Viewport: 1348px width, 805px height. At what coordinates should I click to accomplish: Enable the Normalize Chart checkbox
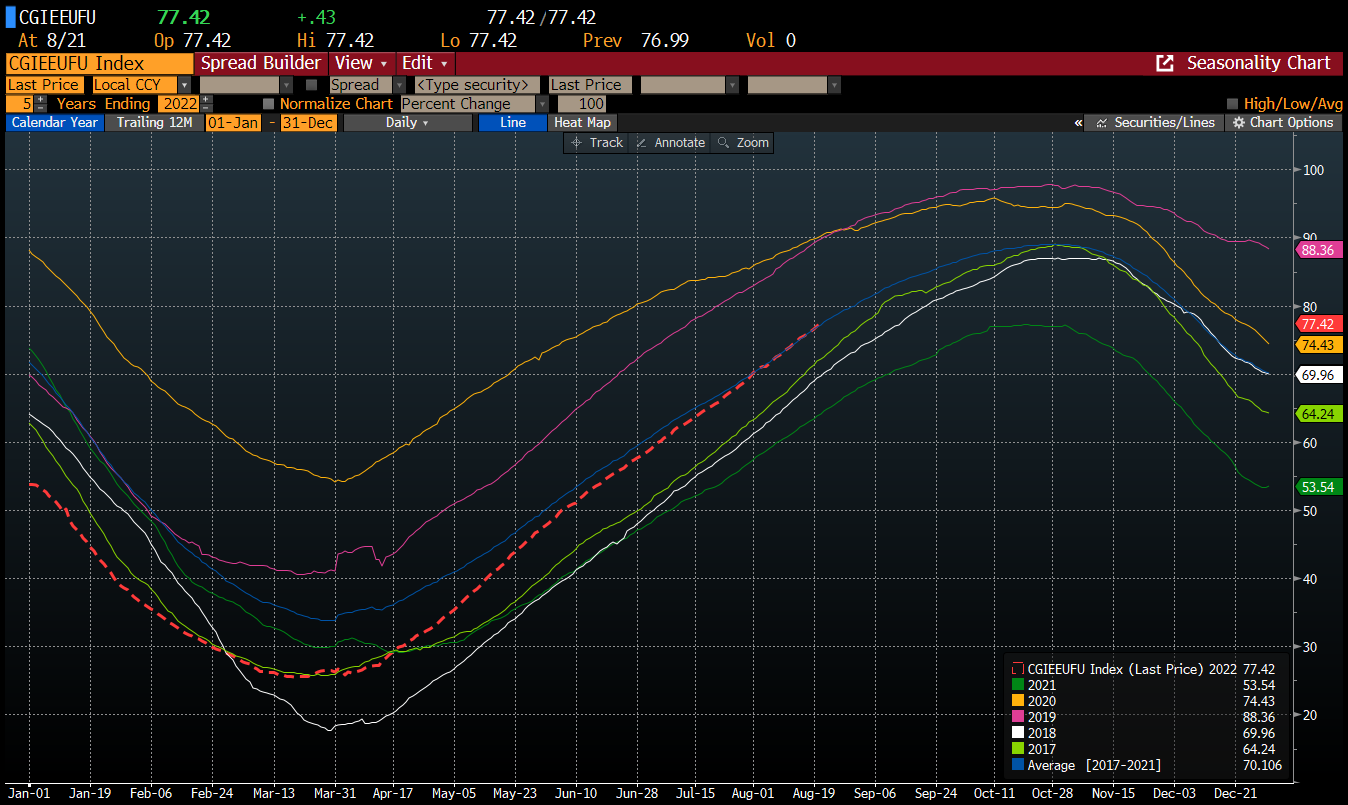268,104
